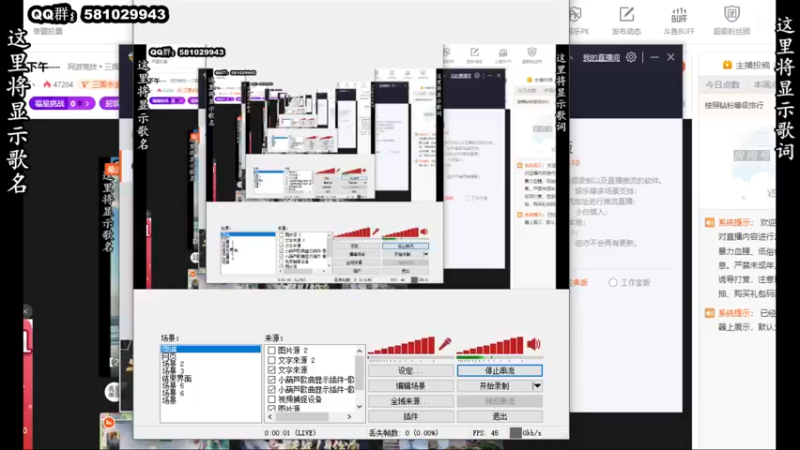The height and width of the screenshot is (450, 800).
Task: Click the second 系统提示 speaker icon
Action: point(709,313)
